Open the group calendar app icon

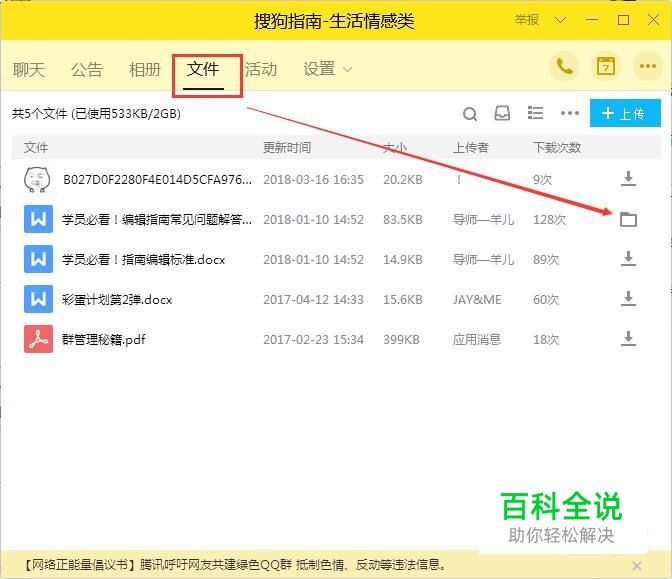pos(606,66)
